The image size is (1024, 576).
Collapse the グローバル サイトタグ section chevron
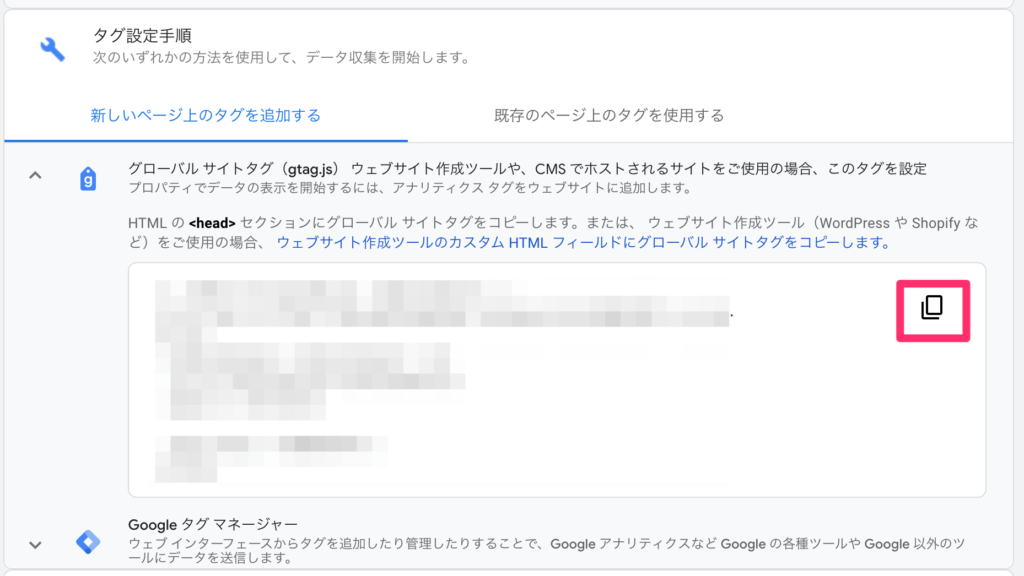pos(35,176)
